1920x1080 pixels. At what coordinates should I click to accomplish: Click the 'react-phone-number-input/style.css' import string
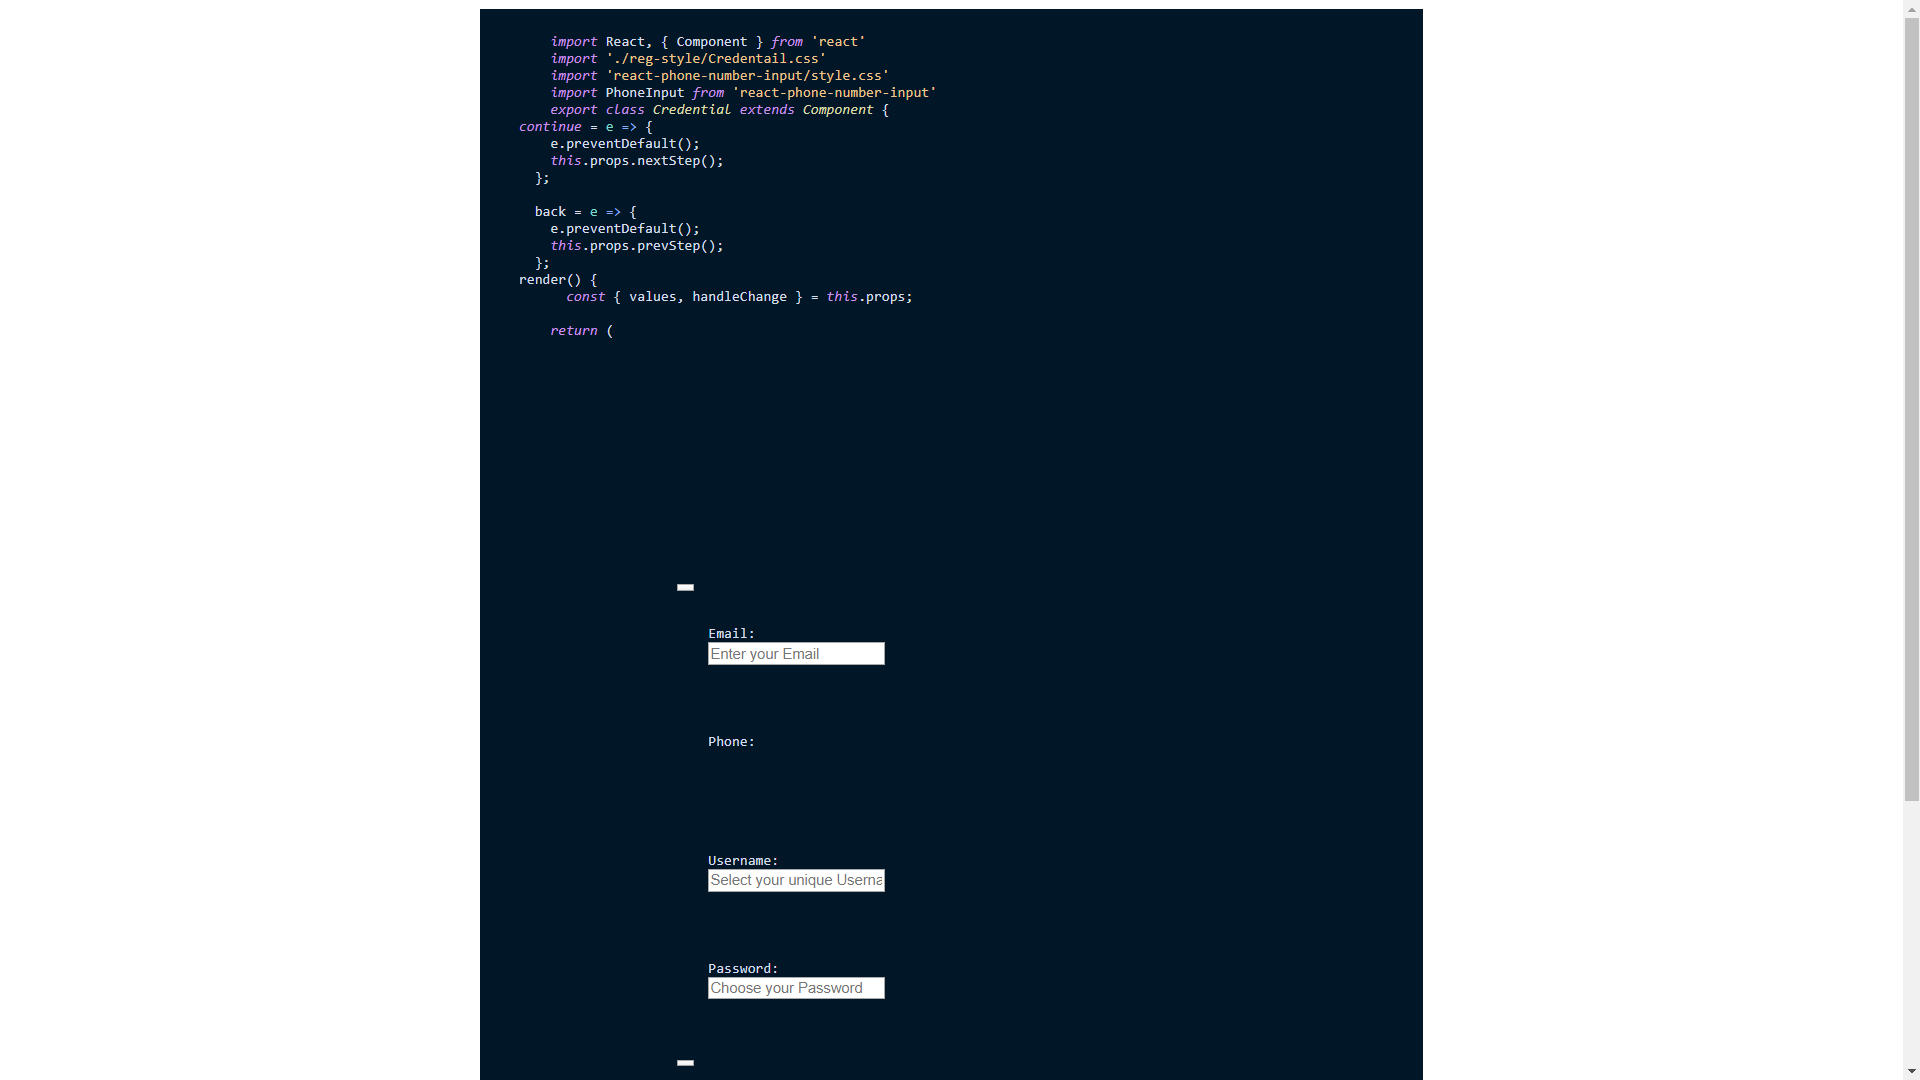[x=747, y=76]
